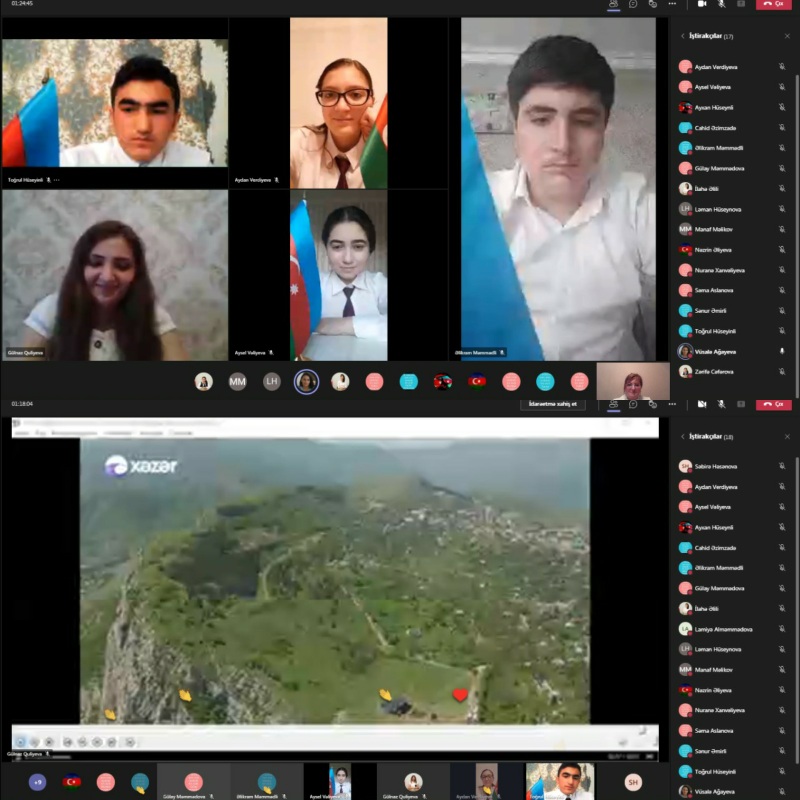Select Əlikram Mammadli large video tile
This screenshot has width=800, height=800.
click(558, 189)
